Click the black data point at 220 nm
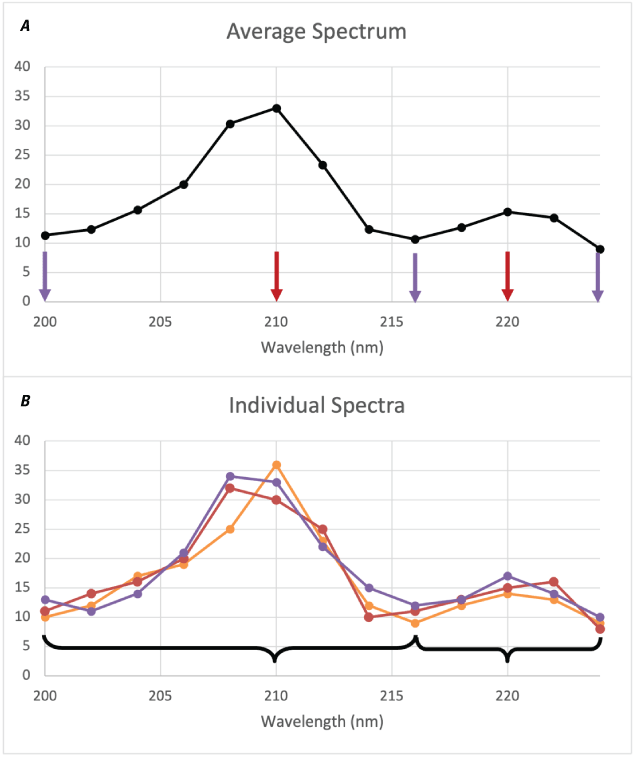This screenshot has width=635, height=758. coord(508,212)
